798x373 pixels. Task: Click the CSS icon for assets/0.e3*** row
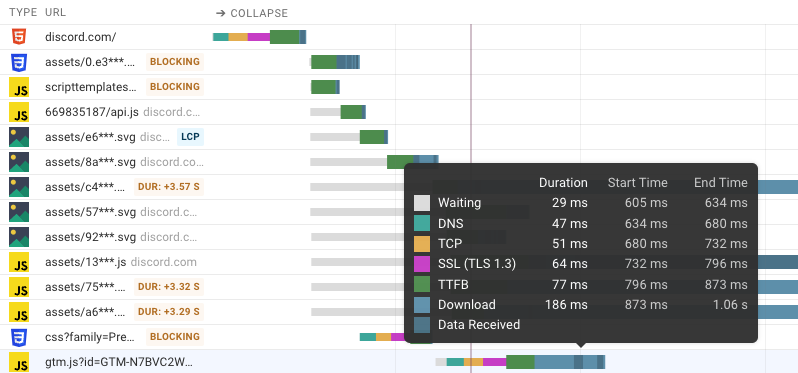click(x=19, y=62)
